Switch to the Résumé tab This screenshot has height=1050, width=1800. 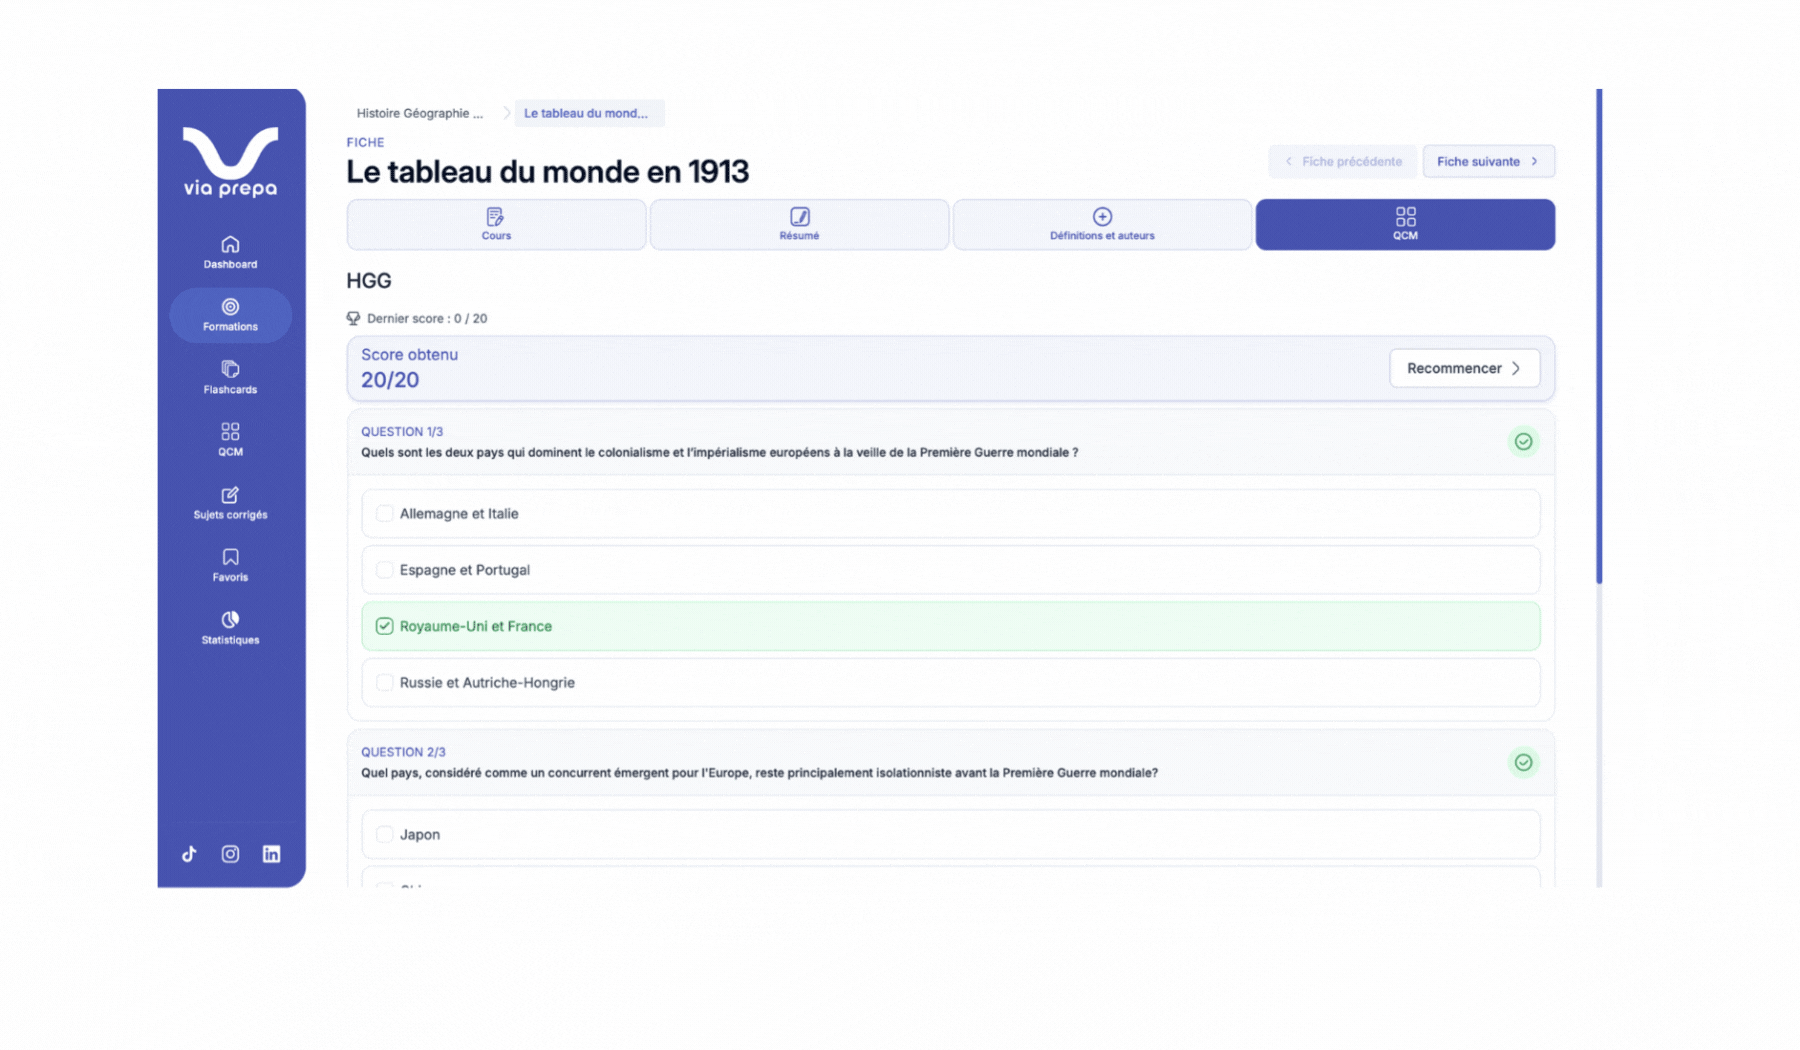pos(799,225)
